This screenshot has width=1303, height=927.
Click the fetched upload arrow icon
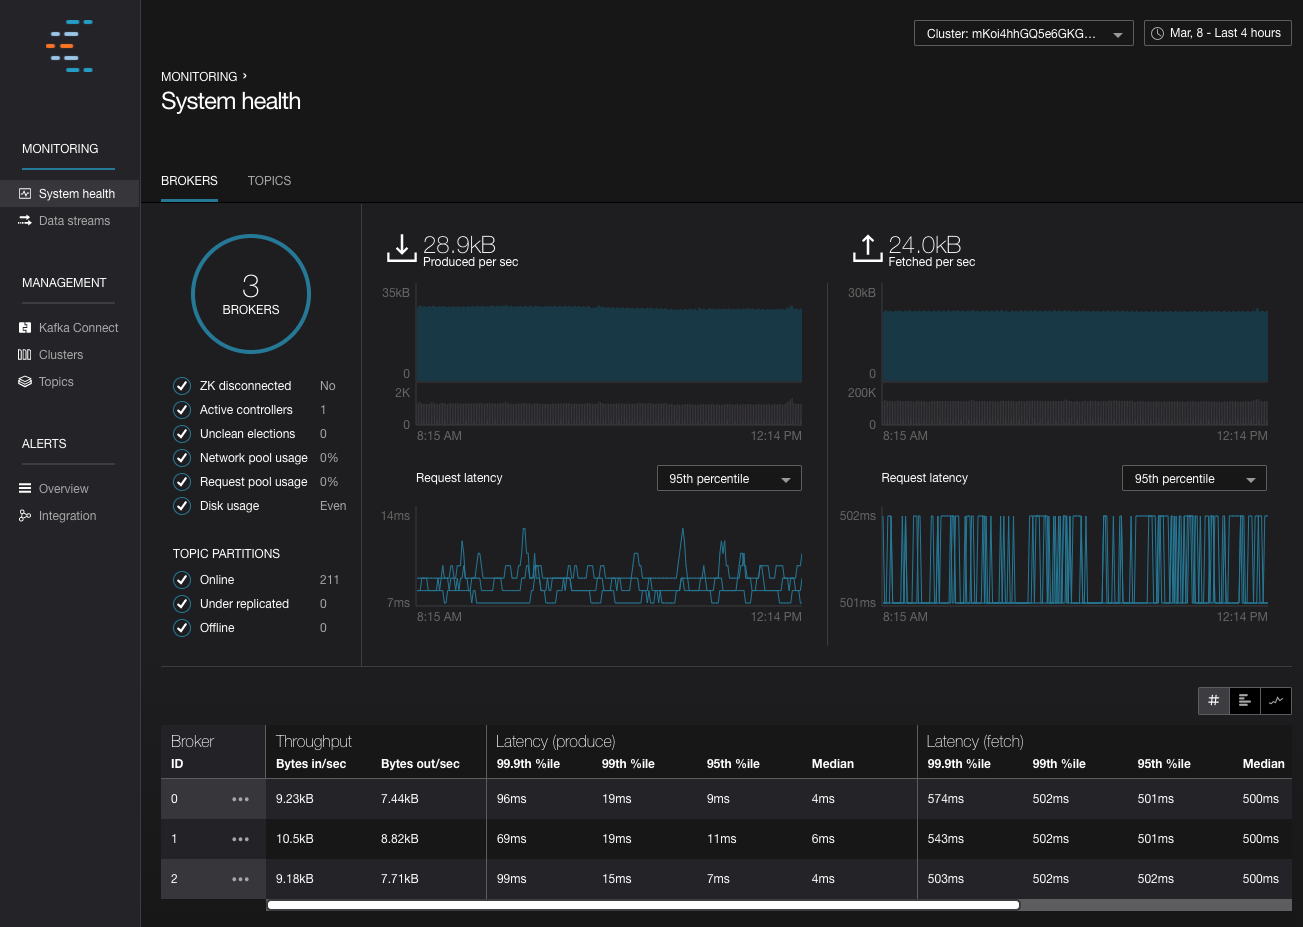point(867,248)
